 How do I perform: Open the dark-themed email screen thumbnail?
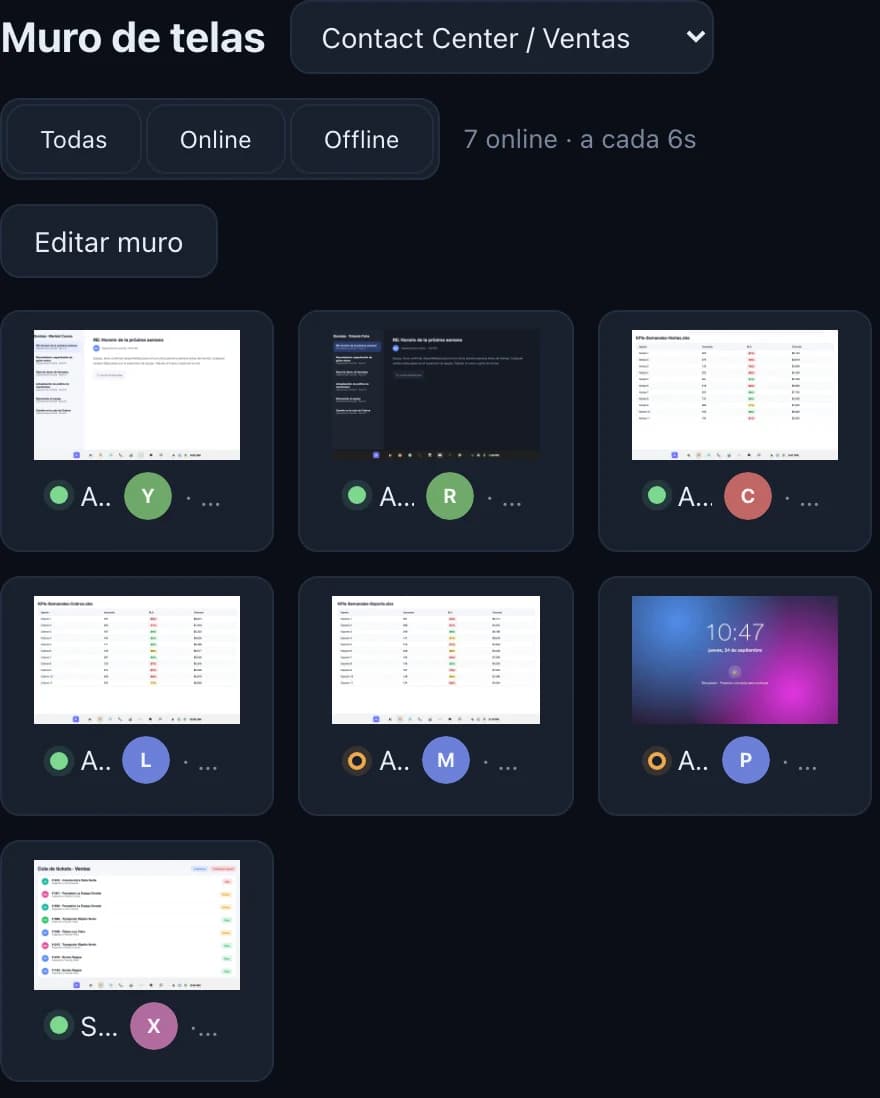435,394
